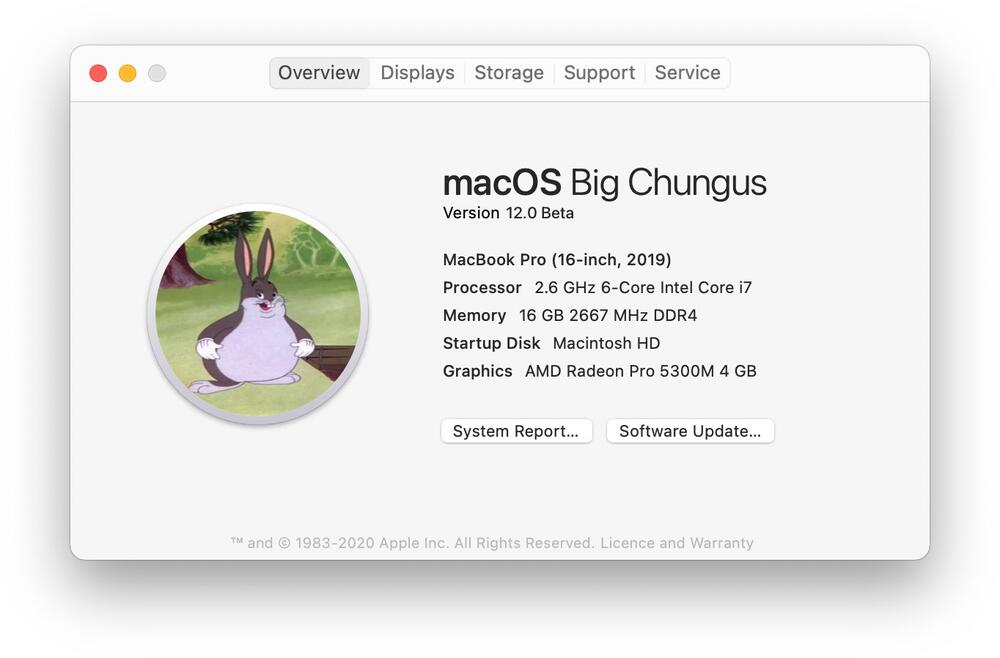Click the macOS Big Chungus title
This screenshot has height=658, width=1000.
coord(604,183)
